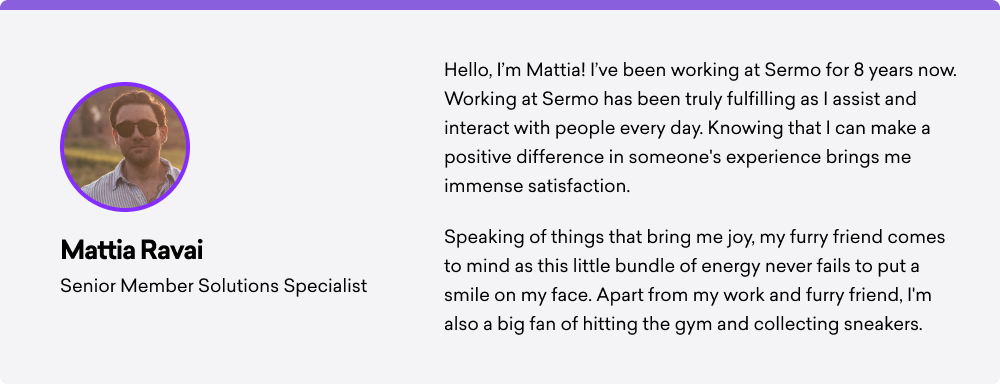The height and width of the screenshot is (384, 1000).
Task: Click the Senior Member Solutions Specialist title
Action: [x=214, y=286]
